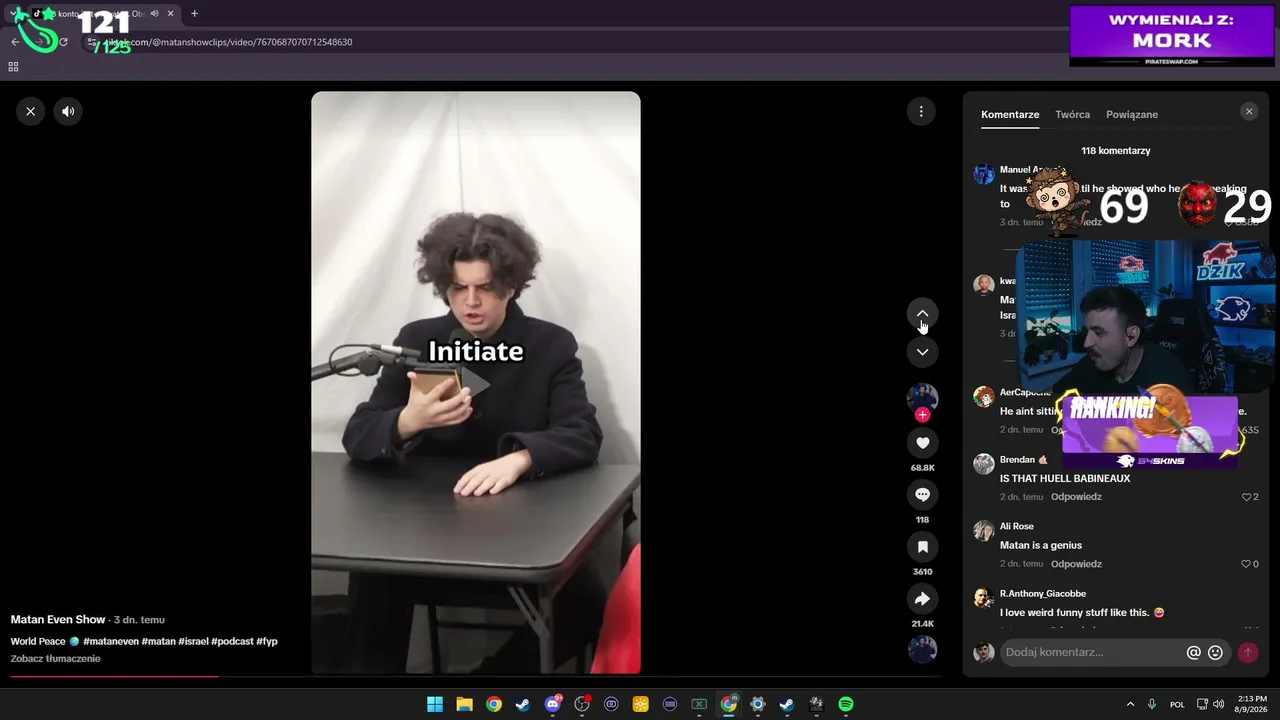Open the #mataneven hashtag
This screenshot has width=1280, height=720.
point(111,641)
